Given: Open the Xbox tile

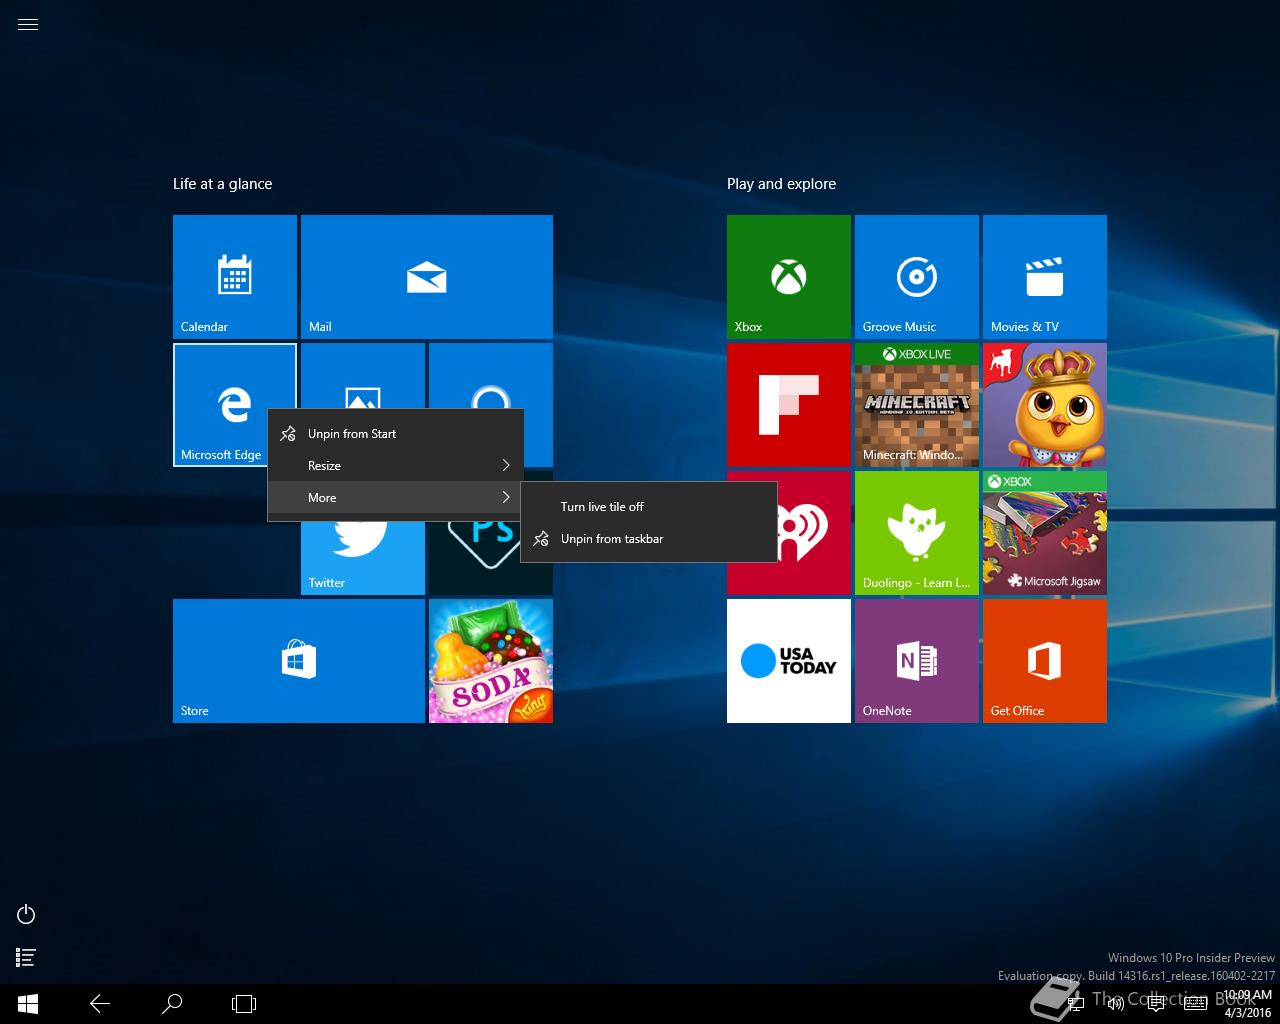Looking at the screenshot, I should 789,277.
